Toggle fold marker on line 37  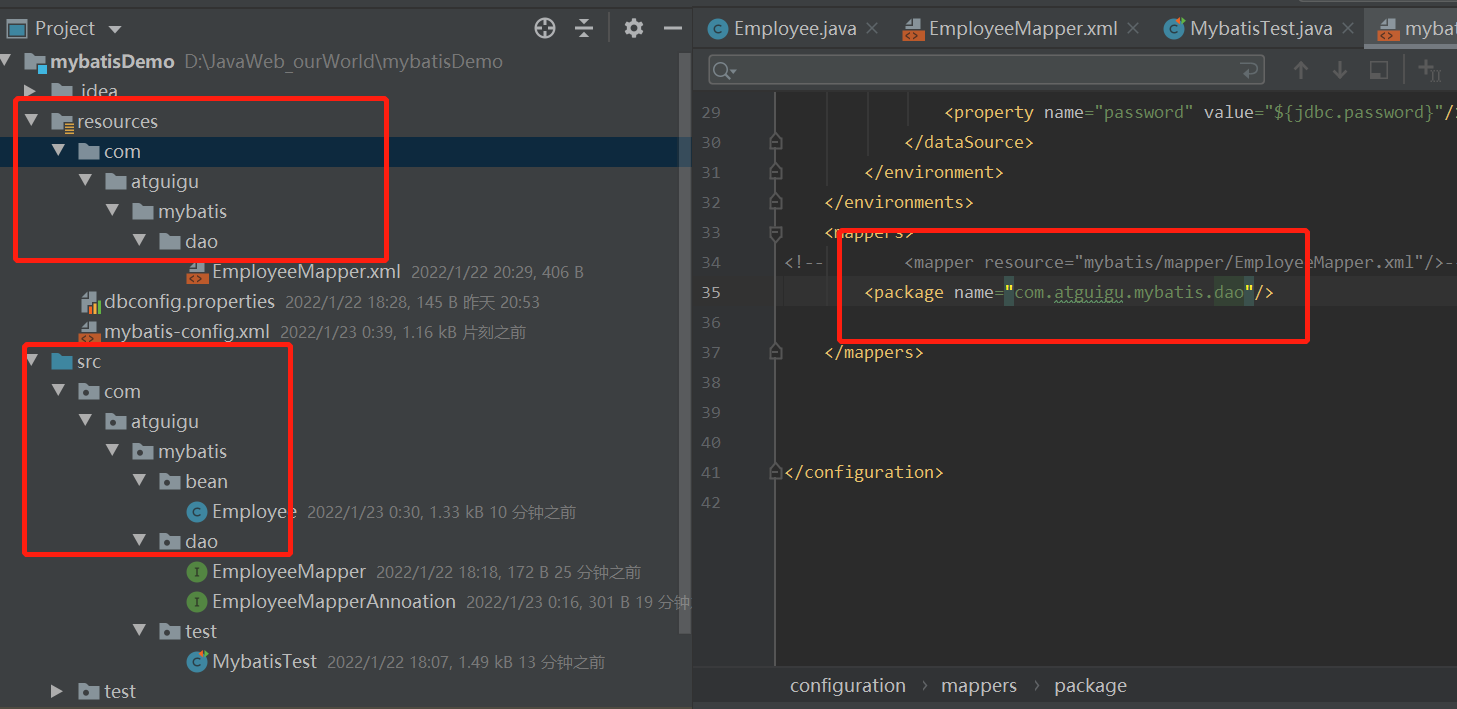775,352
